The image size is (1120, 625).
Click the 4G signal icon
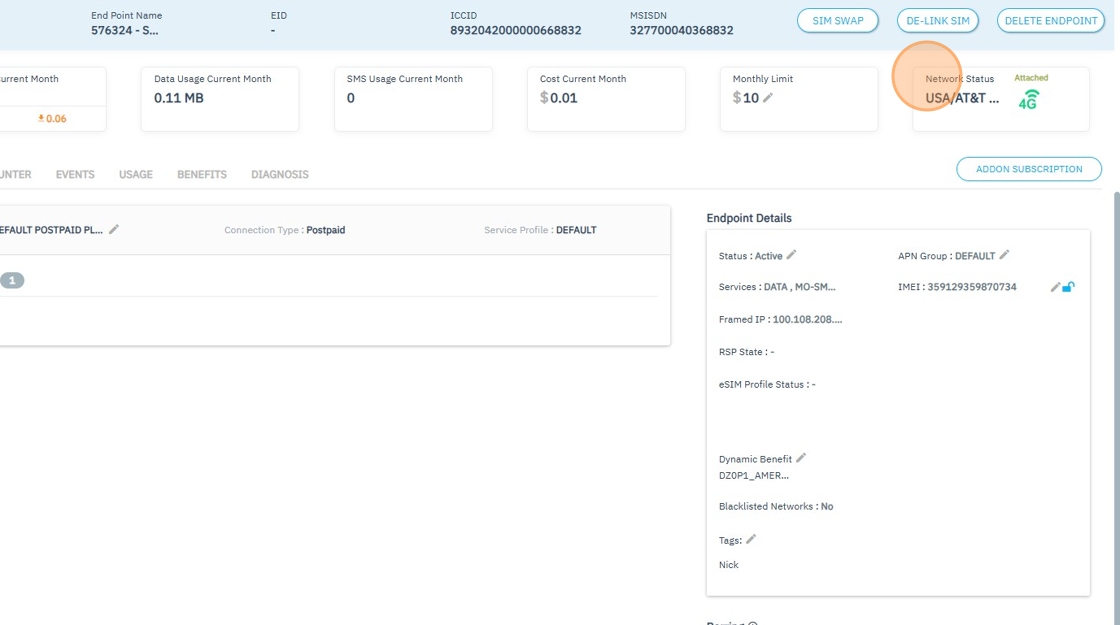(x=1028, y=99)
